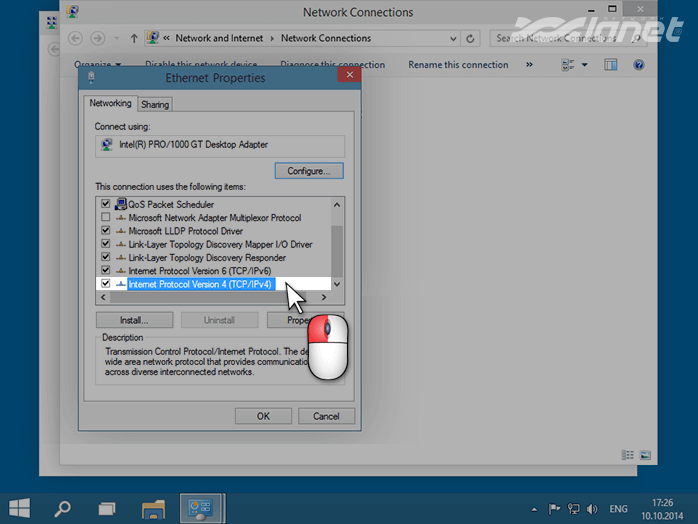Viewport: 698px width, 524px height.
Task: Go forward in Network Connections window
Action: 97,38
